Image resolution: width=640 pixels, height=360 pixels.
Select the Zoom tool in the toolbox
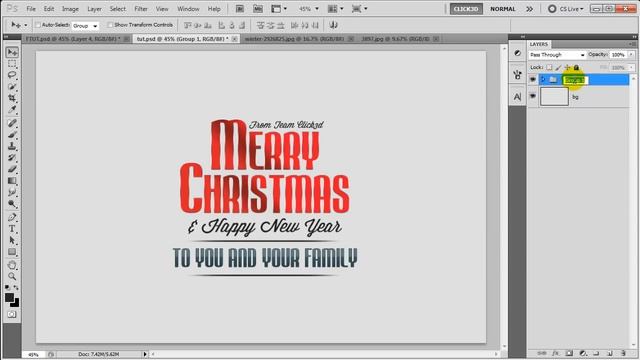coord(12,276)
